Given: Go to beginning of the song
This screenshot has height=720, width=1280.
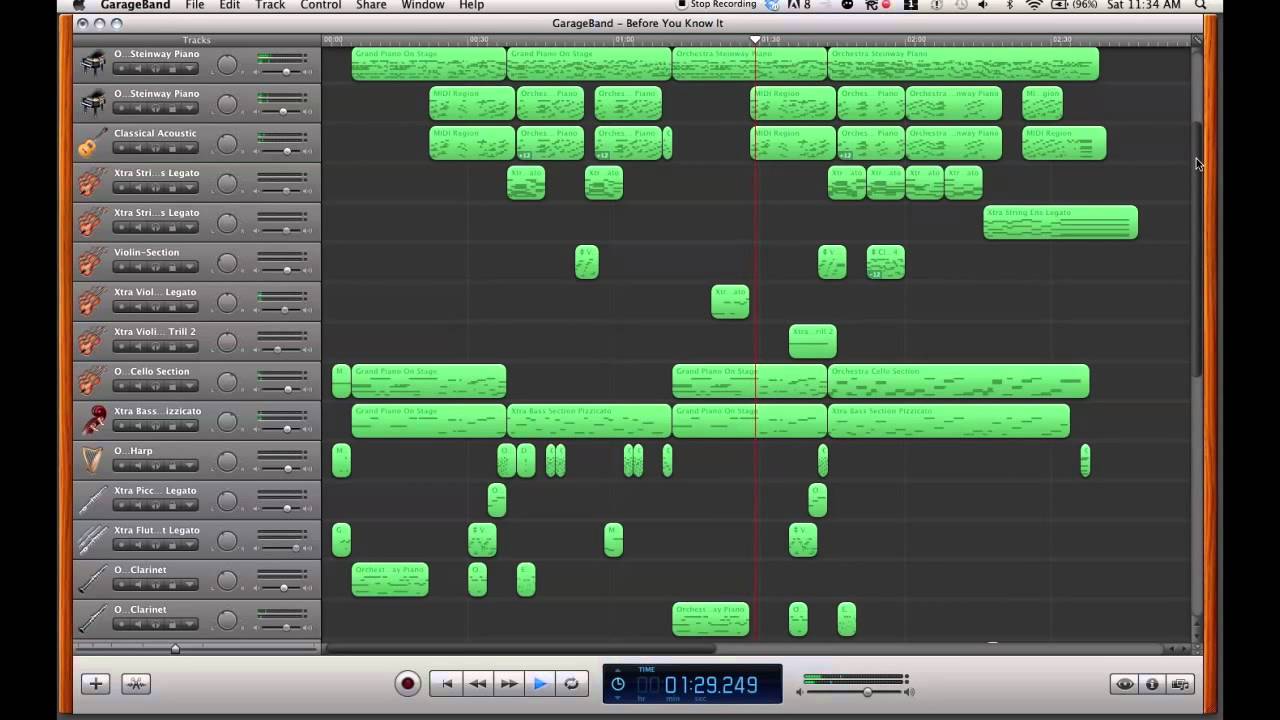Looking at the screenshot, I should tap(446, 684).
